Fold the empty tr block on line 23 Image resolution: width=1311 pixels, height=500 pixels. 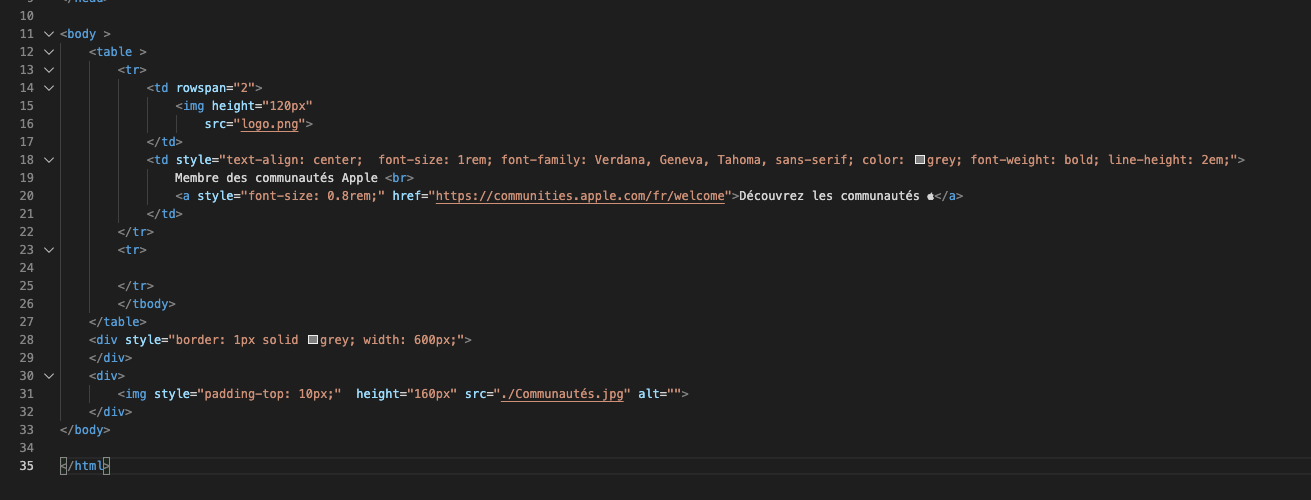48,250
